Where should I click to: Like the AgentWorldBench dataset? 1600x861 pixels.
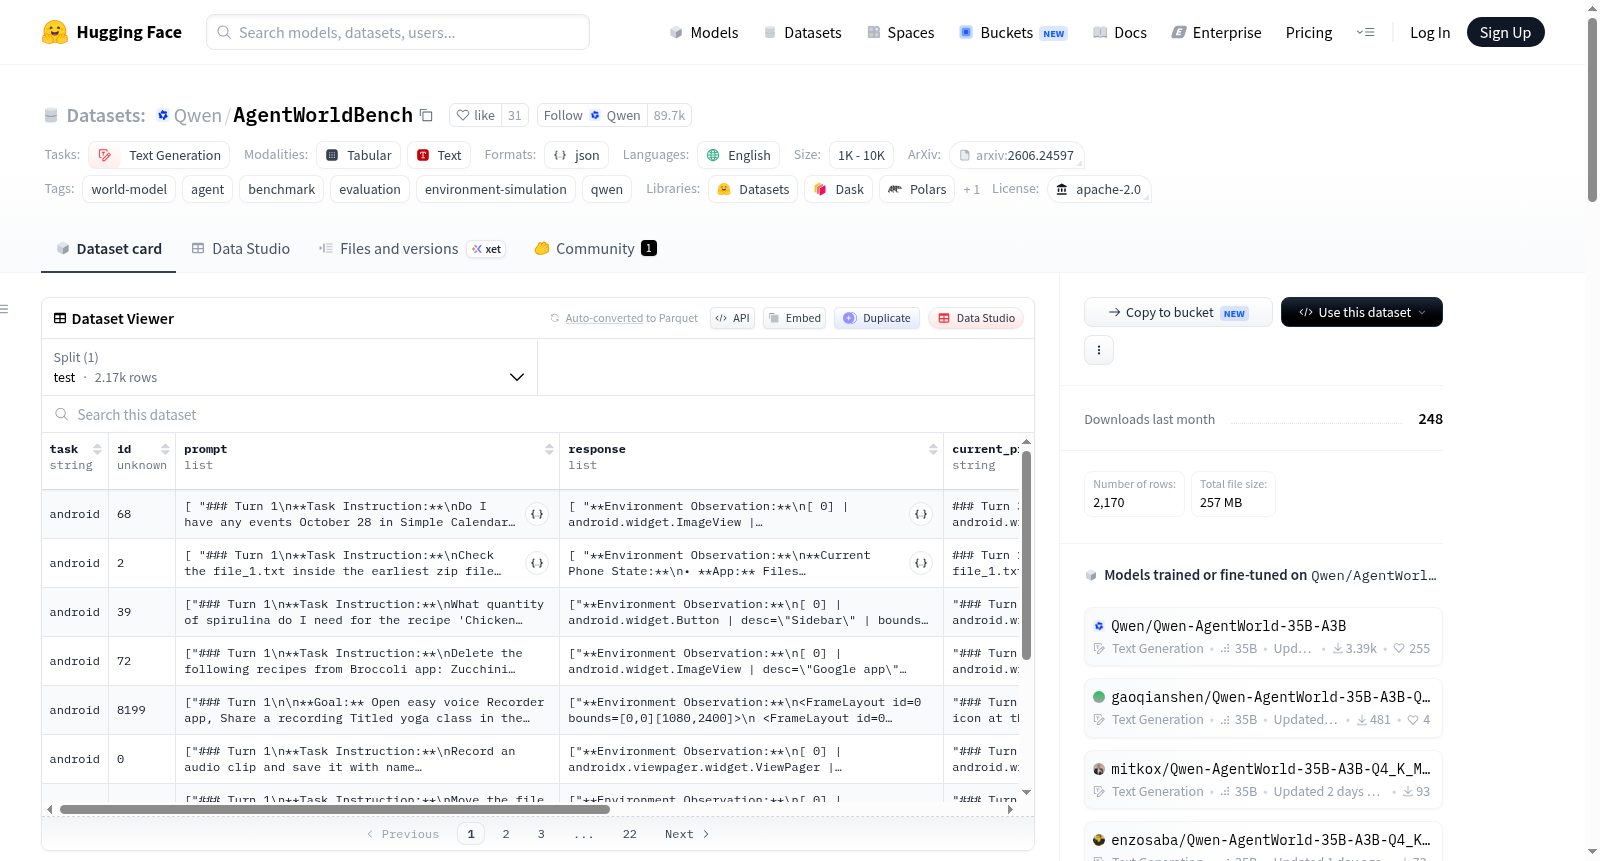point(476,115)
